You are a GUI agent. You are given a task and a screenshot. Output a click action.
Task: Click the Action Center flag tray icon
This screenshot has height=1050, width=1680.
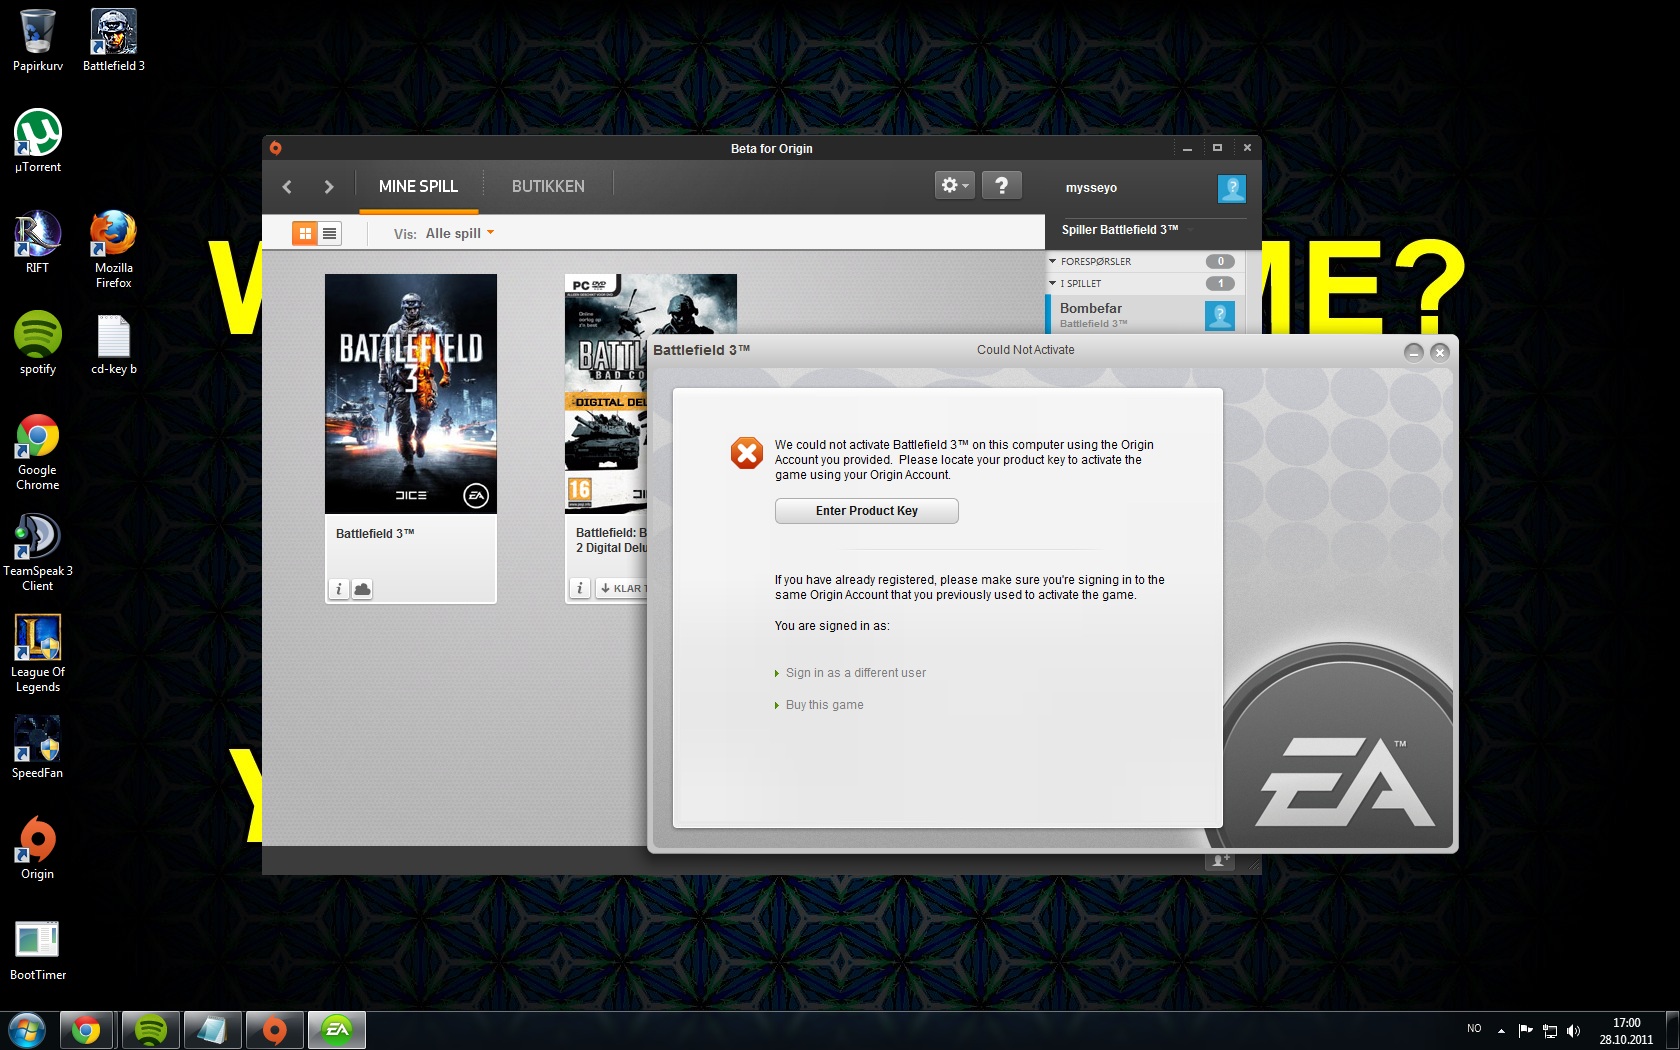click(x=1525, y=1030)
